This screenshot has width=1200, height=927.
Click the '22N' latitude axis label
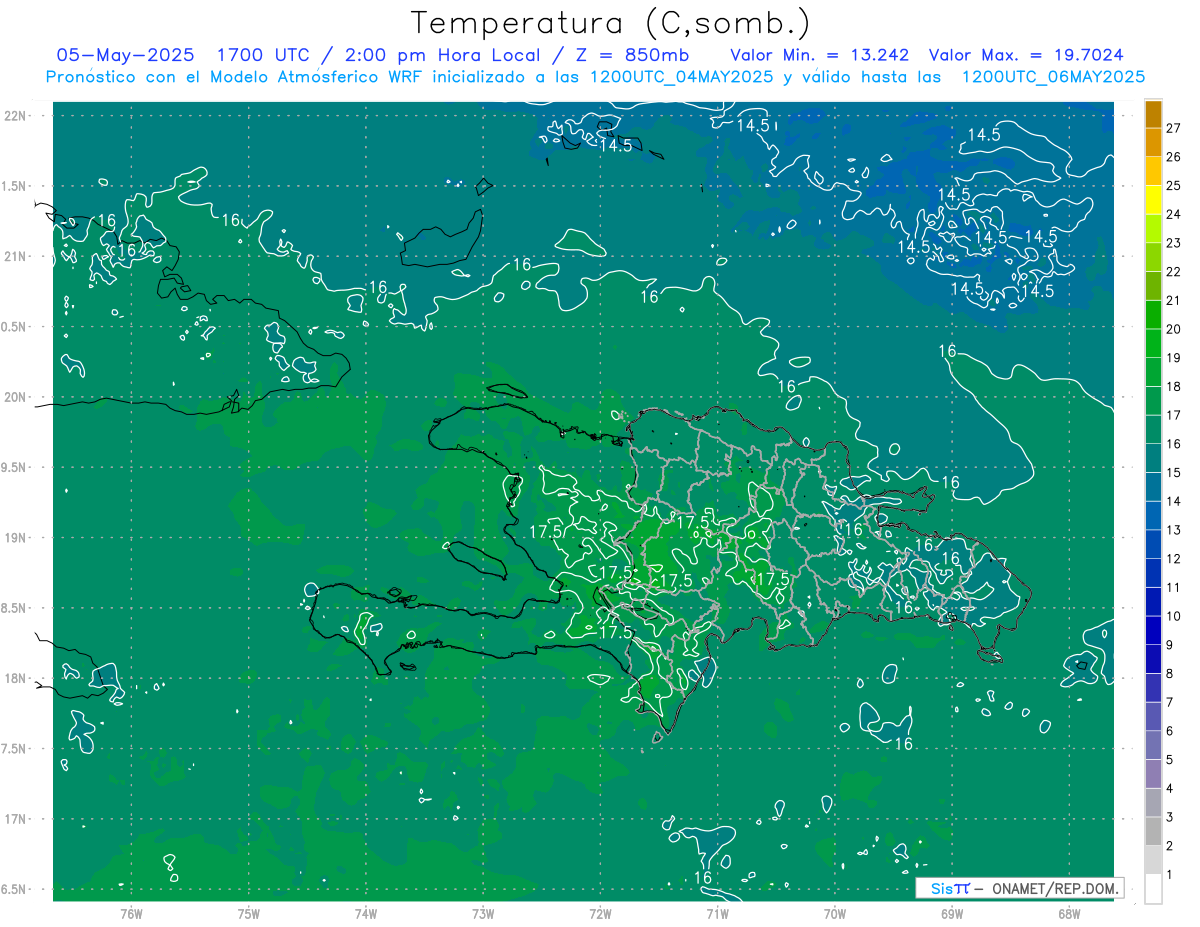tap(16, 116)
